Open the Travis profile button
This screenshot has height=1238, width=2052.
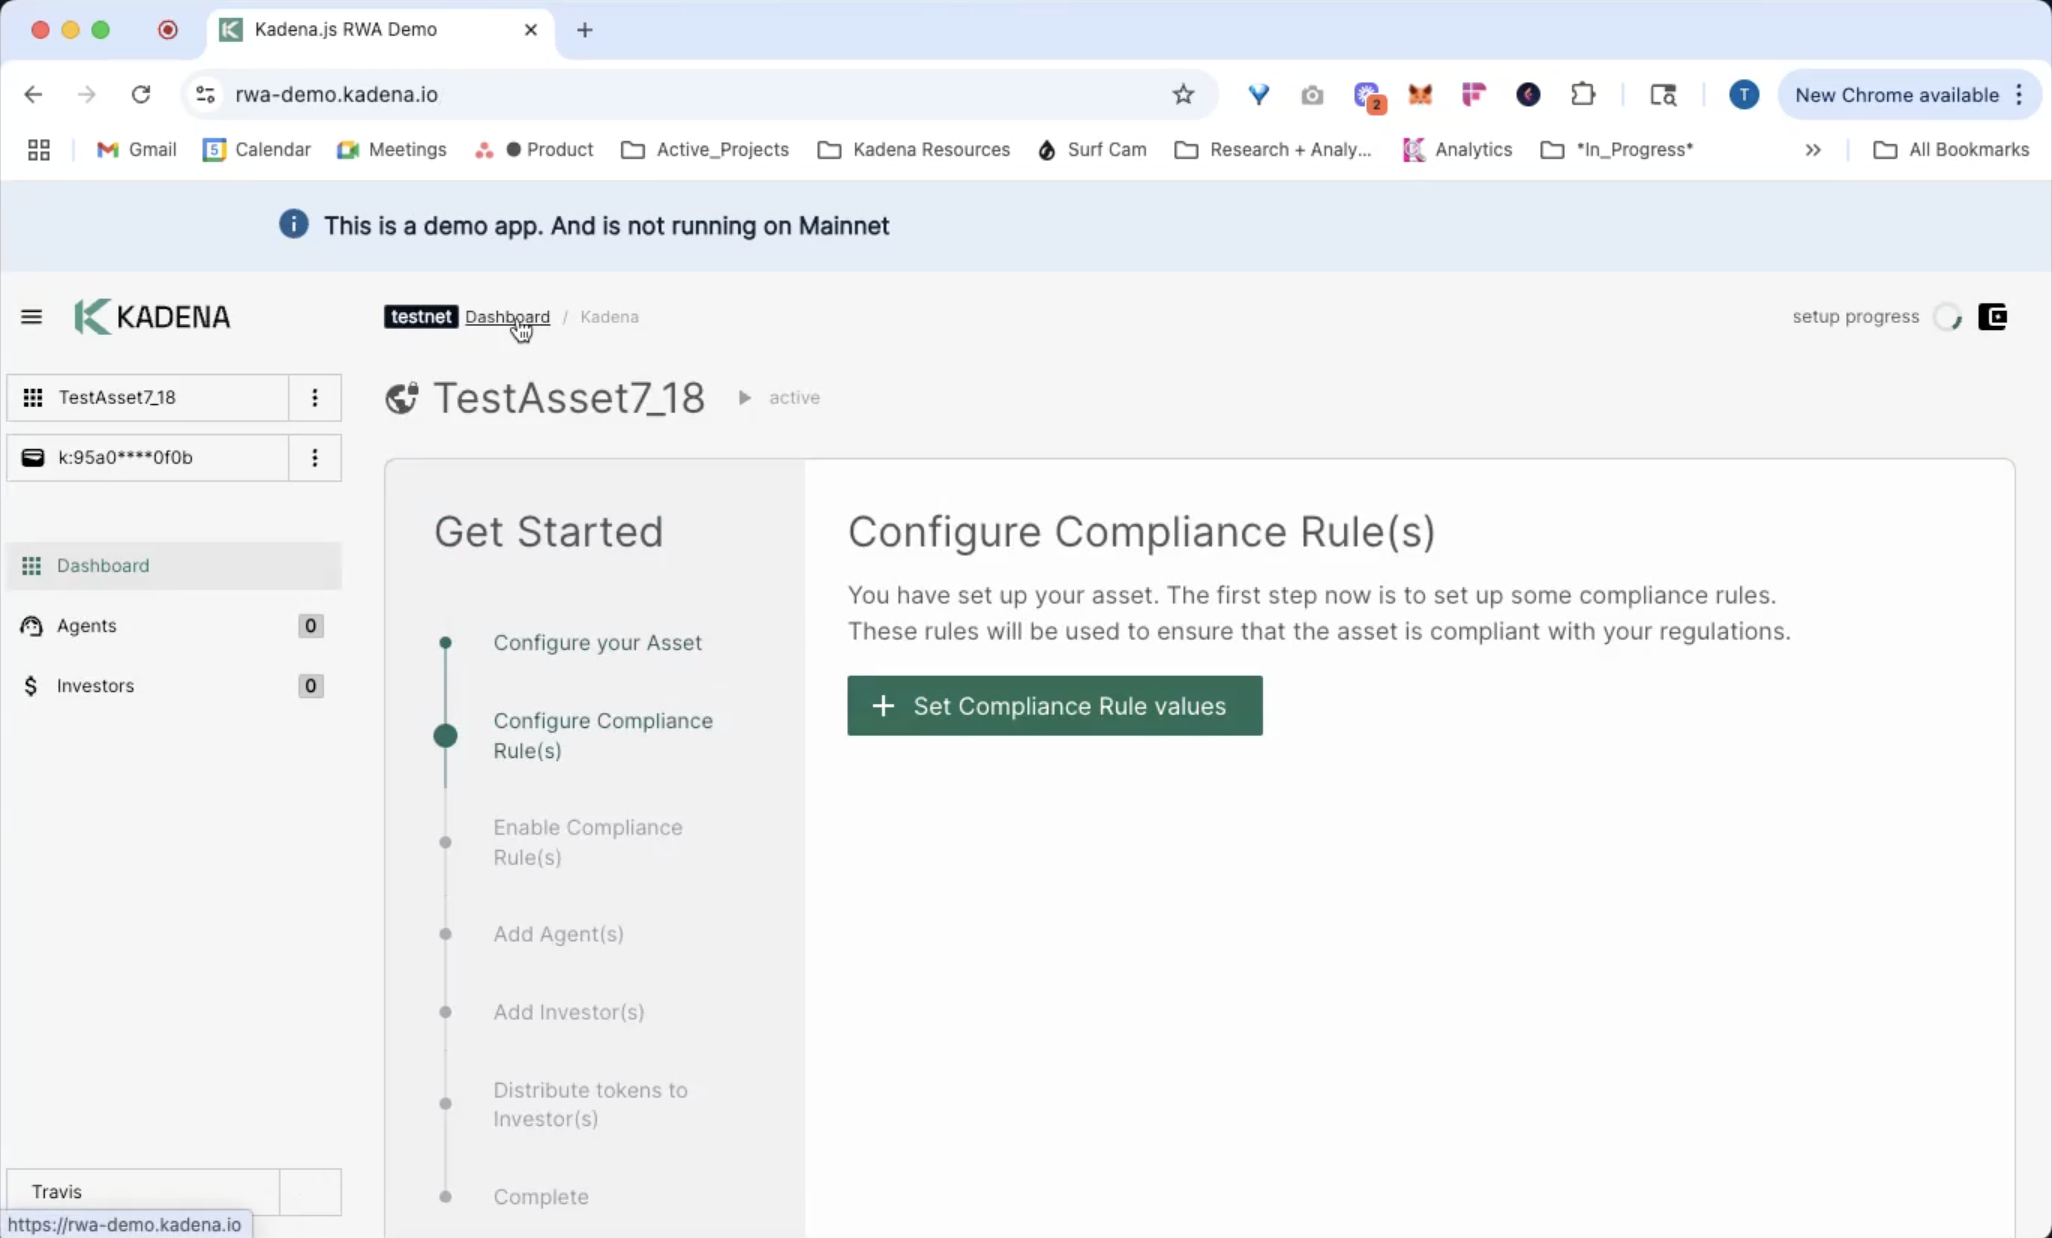(x=143, y=1191)
